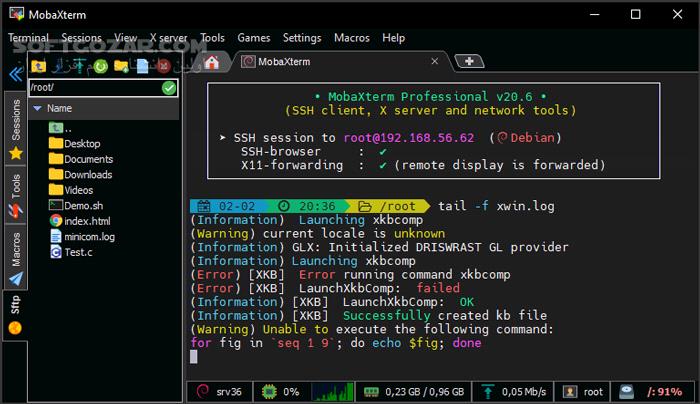Viewport: 700px width, 404px height.
Task: Open the Tools side panel
Action: point(16,196)
